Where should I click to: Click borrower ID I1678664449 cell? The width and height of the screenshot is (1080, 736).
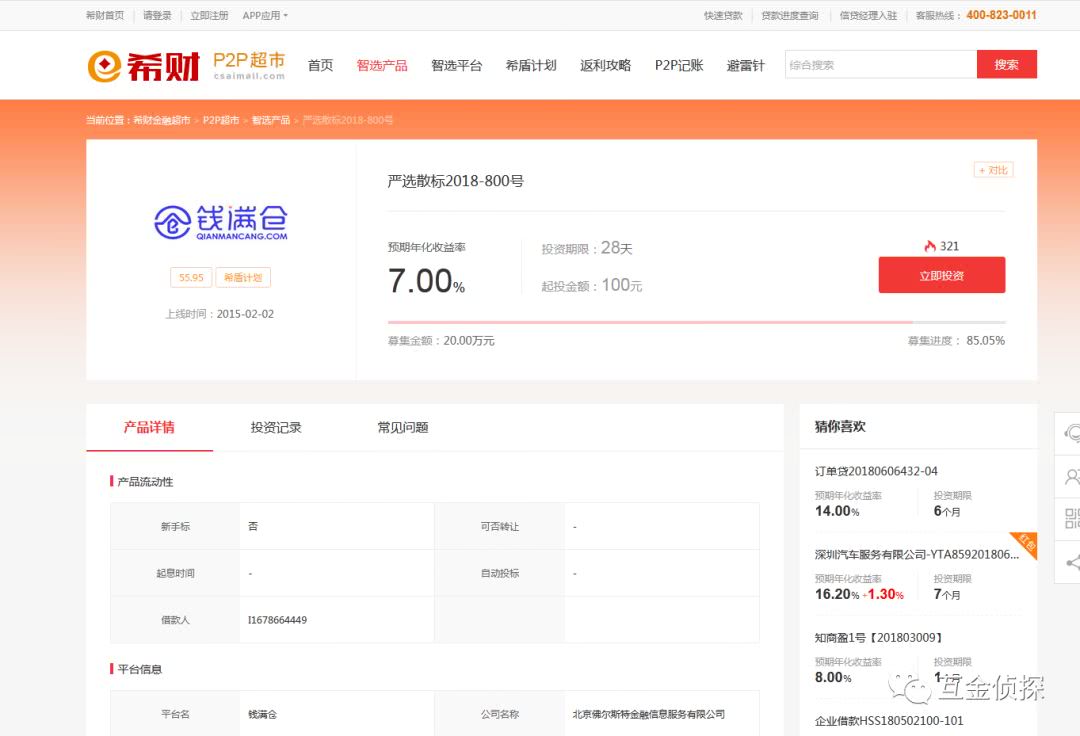(x=278, y=620)
